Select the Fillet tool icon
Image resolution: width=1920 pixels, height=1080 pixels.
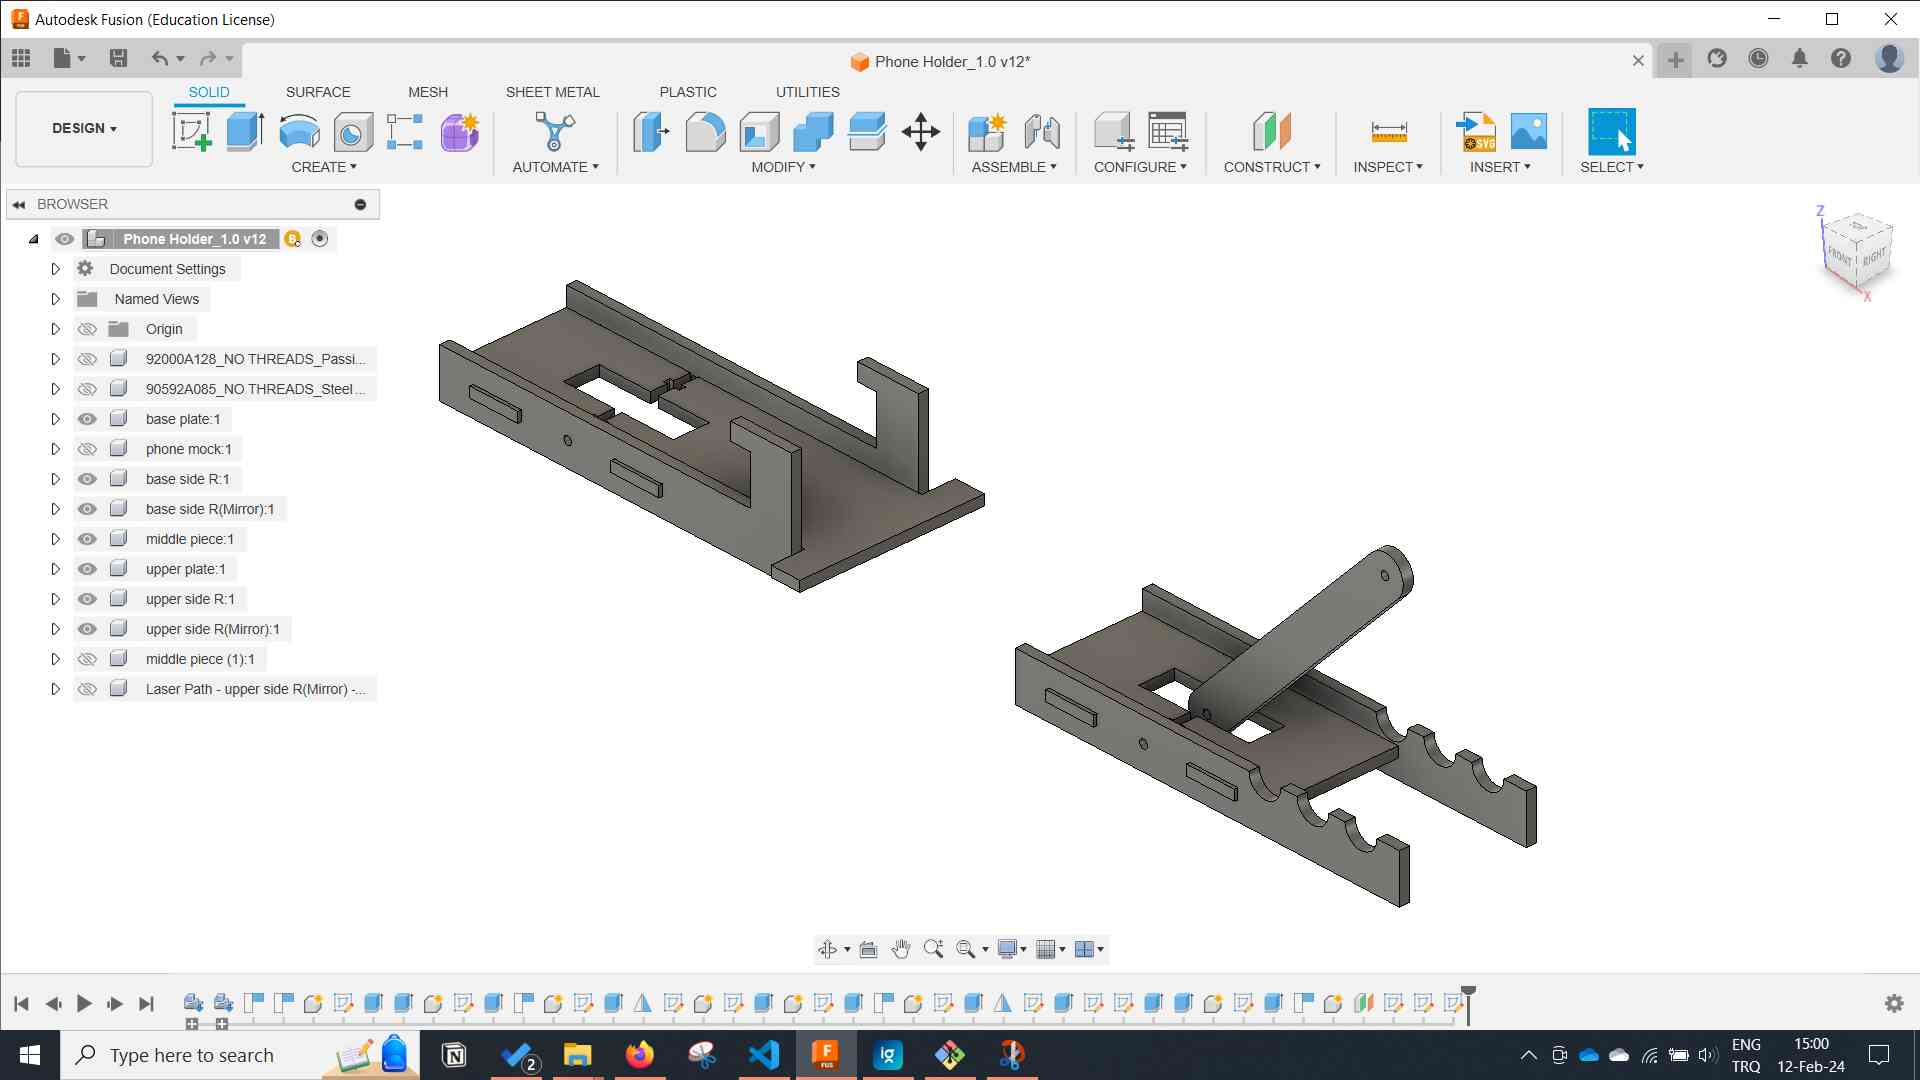point(705,132)
